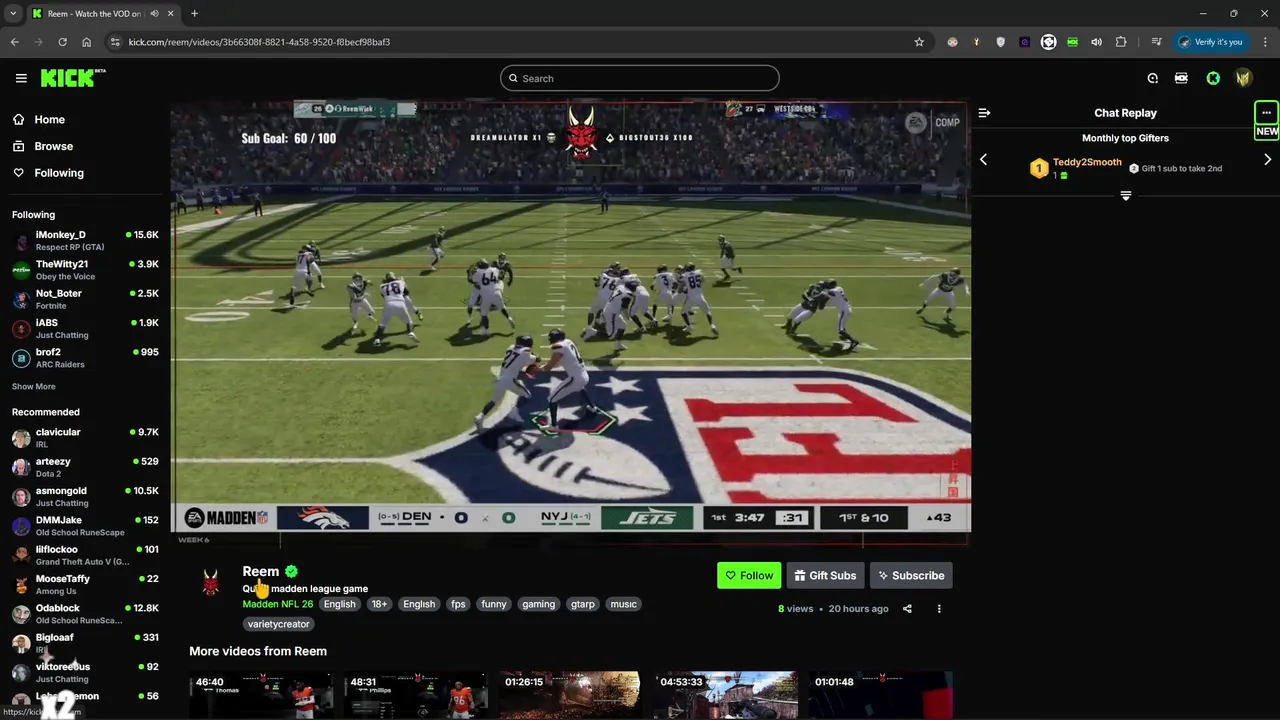Image resolution: width=1280 pixels, height=720 pixels.
Task: Expand Show More under Following
Action: [34, 386]
